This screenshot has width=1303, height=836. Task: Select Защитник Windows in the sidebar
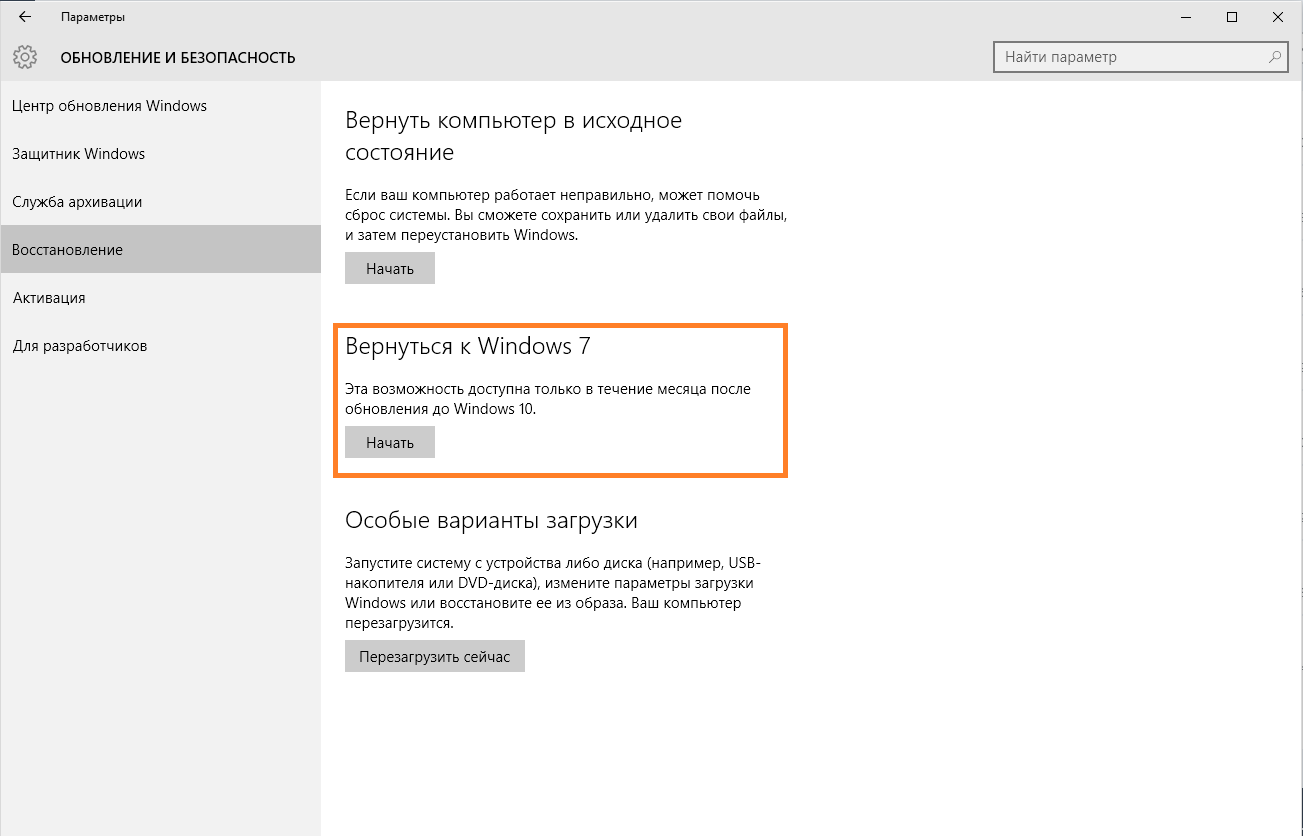tap(79, 154)
